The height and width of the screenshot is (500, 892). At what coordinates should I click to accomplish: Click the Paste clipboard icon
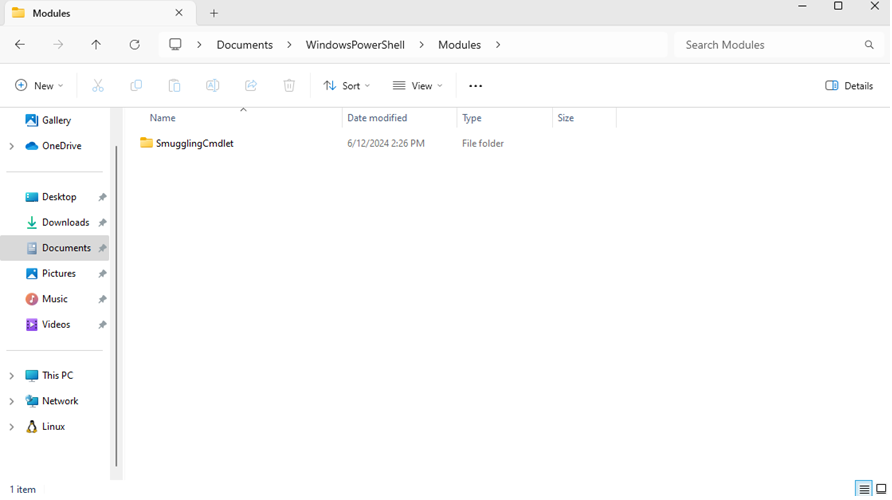point(174,86)
